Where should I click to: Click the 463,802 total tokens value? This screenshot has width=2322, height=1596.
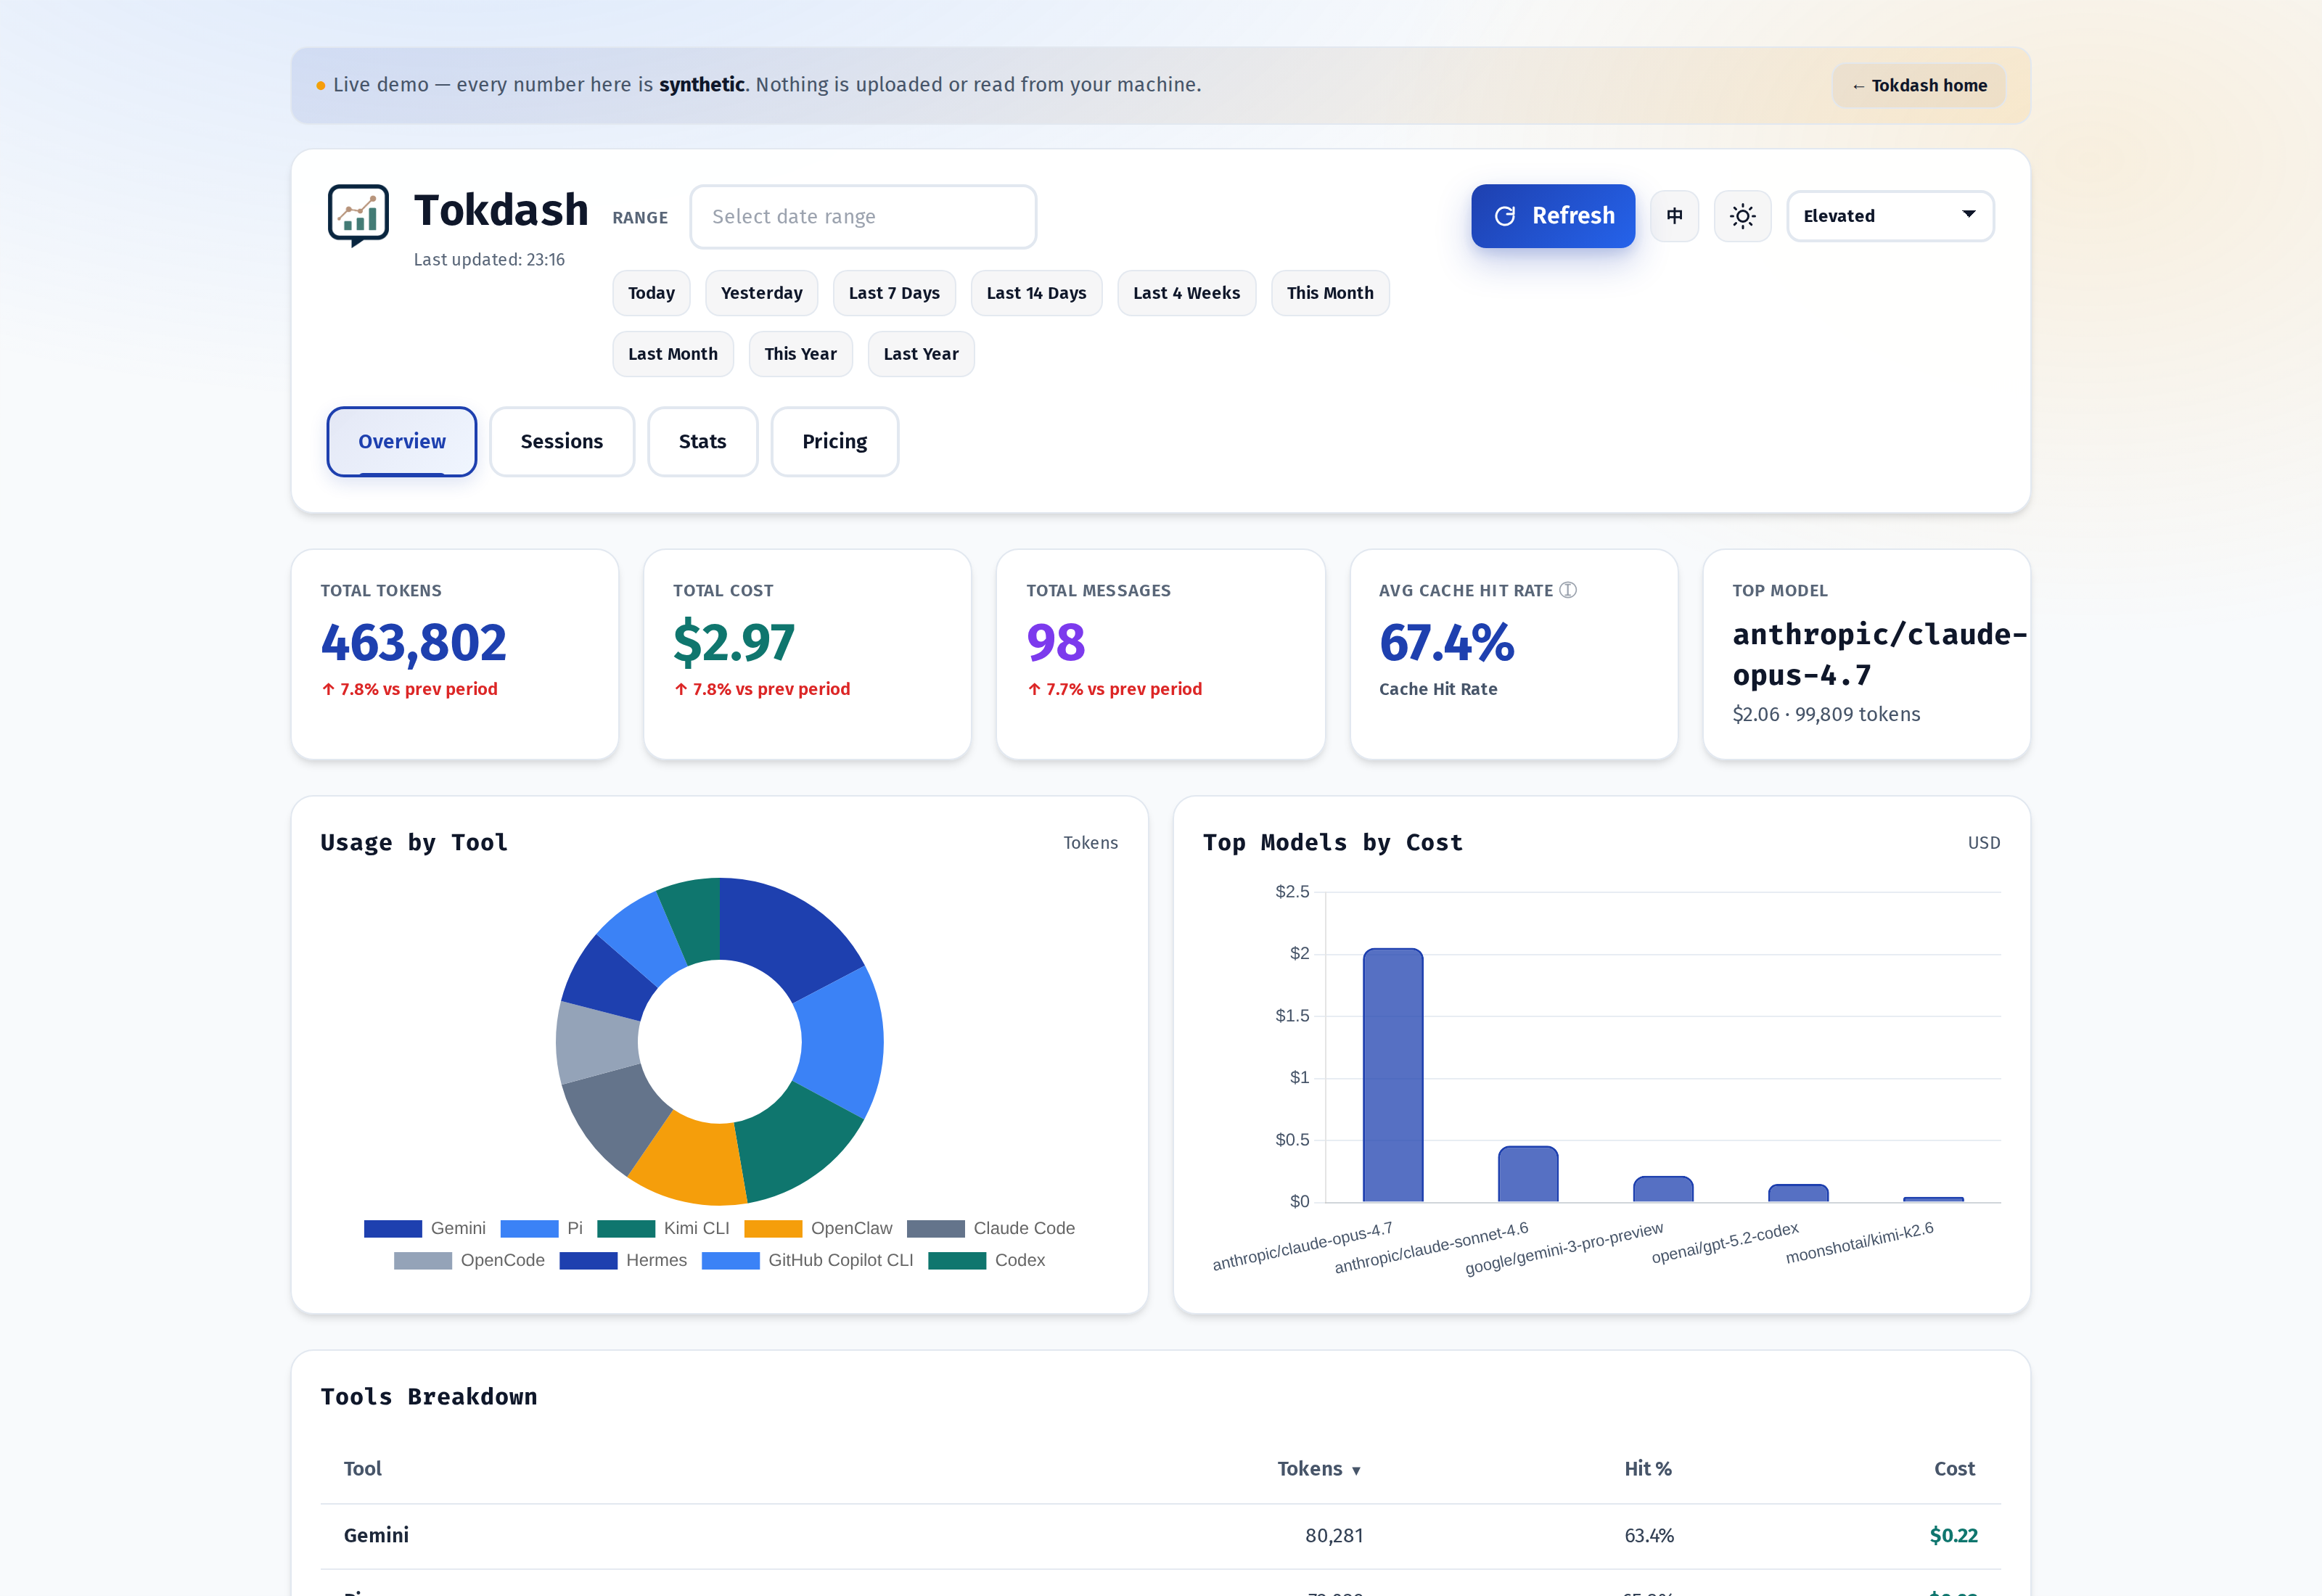(413, 642)
